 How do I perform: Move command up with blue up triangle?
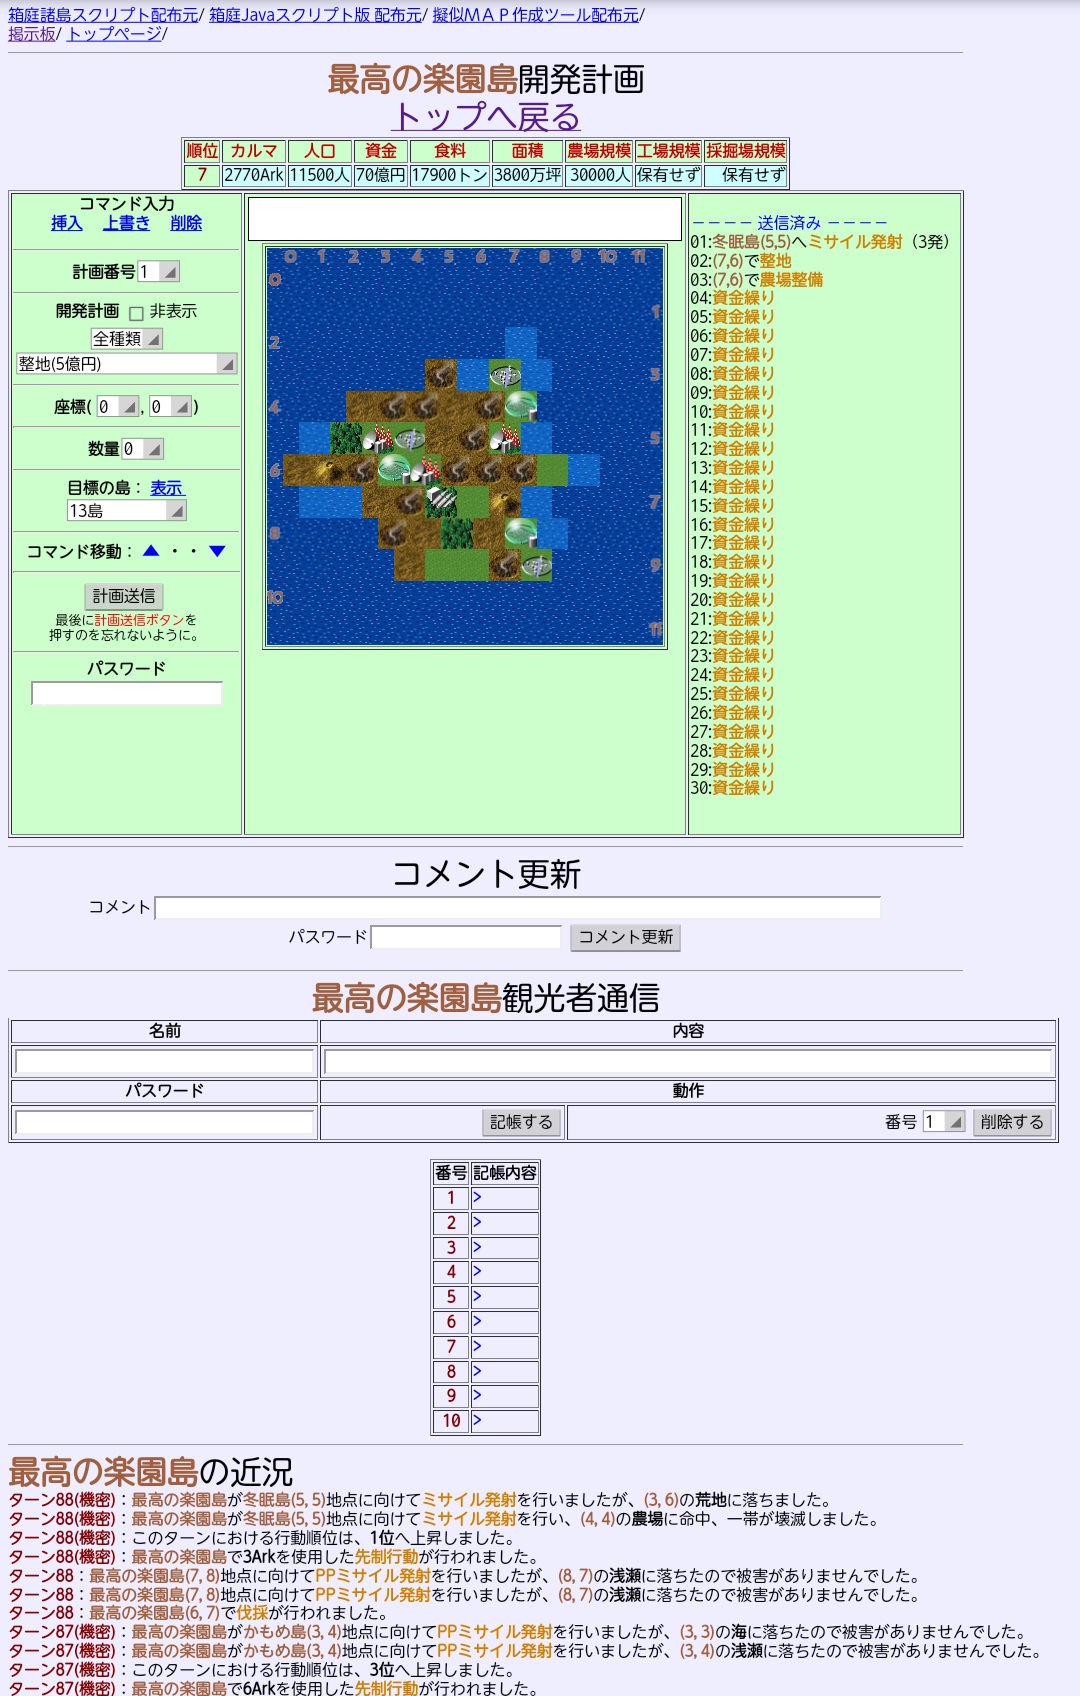(x=151, y=551)
